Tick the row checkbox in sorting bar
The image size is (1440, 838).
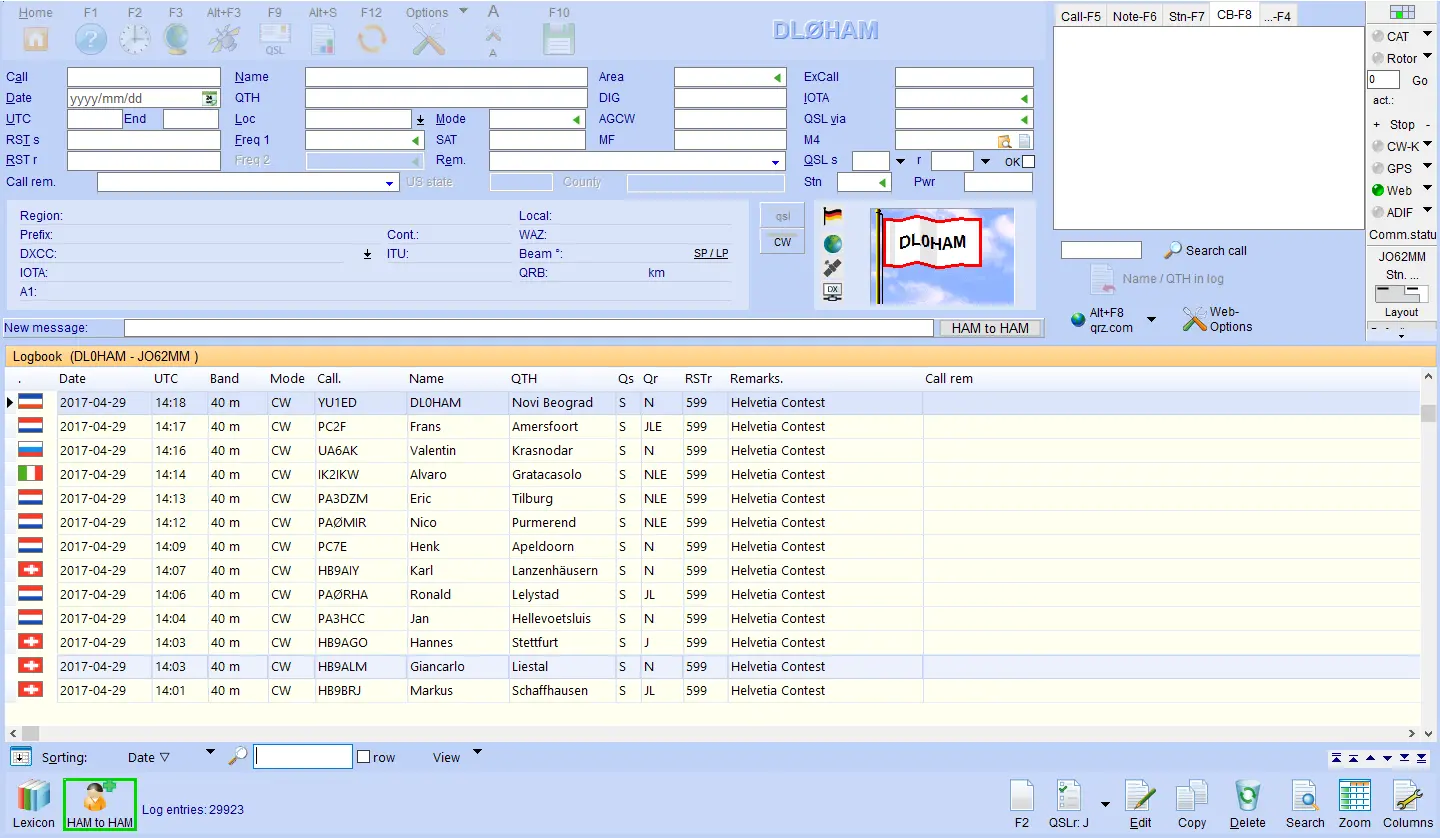click(364, 757)
